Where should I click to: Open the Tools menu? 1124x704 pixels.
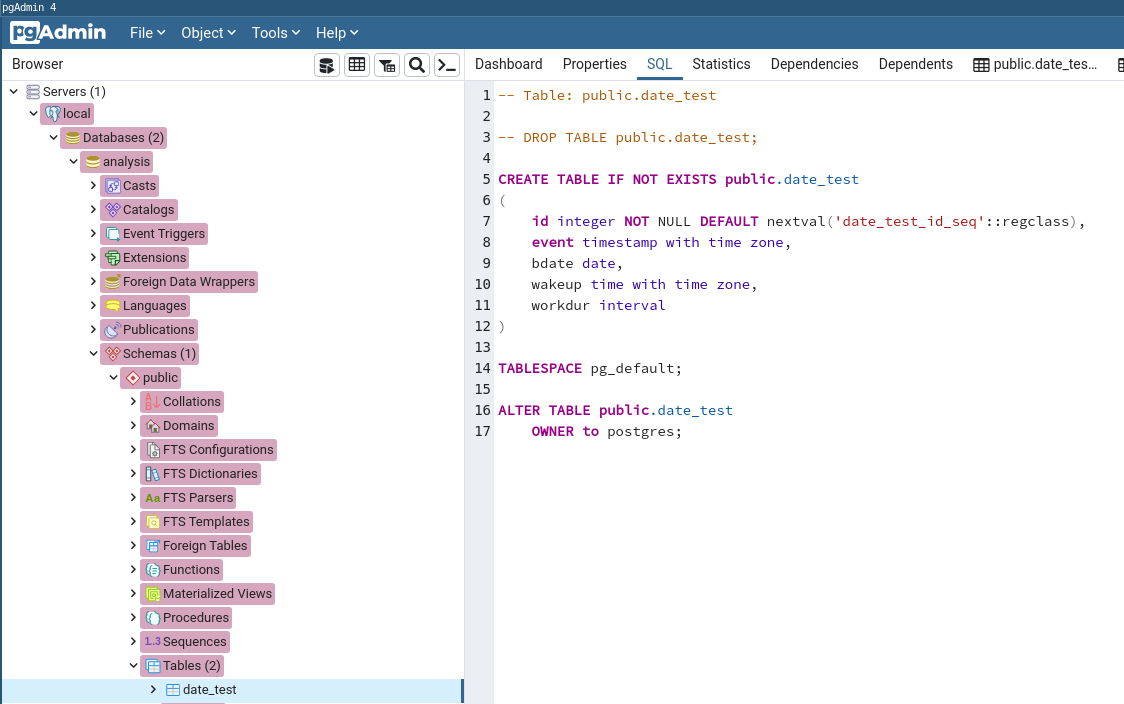pos(276,33)
